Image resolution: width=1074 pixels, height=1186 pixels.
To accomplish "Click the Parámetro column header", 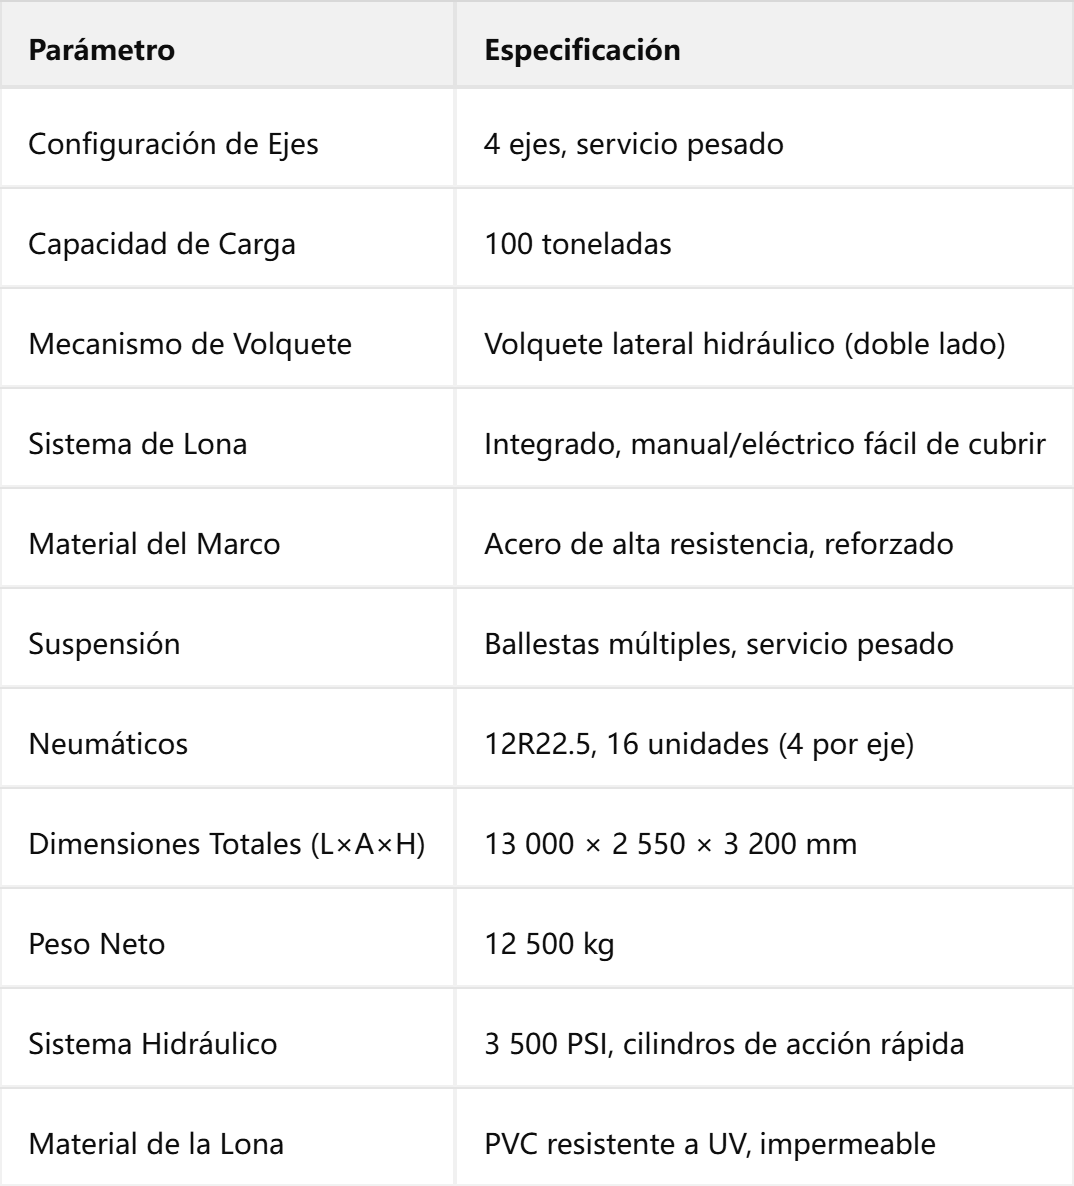I will click(228, 45).
